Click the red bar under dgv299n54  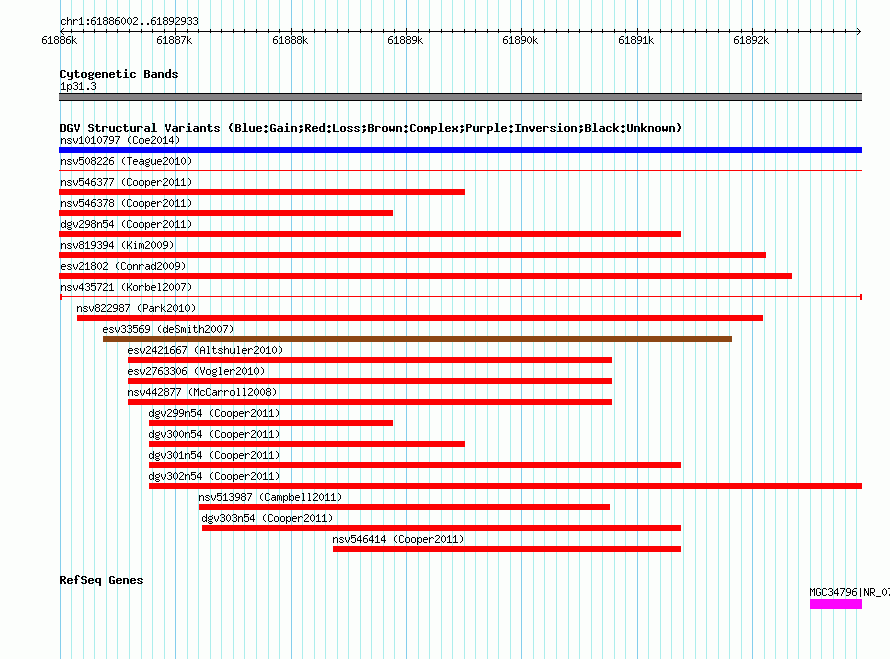[271, 423]
